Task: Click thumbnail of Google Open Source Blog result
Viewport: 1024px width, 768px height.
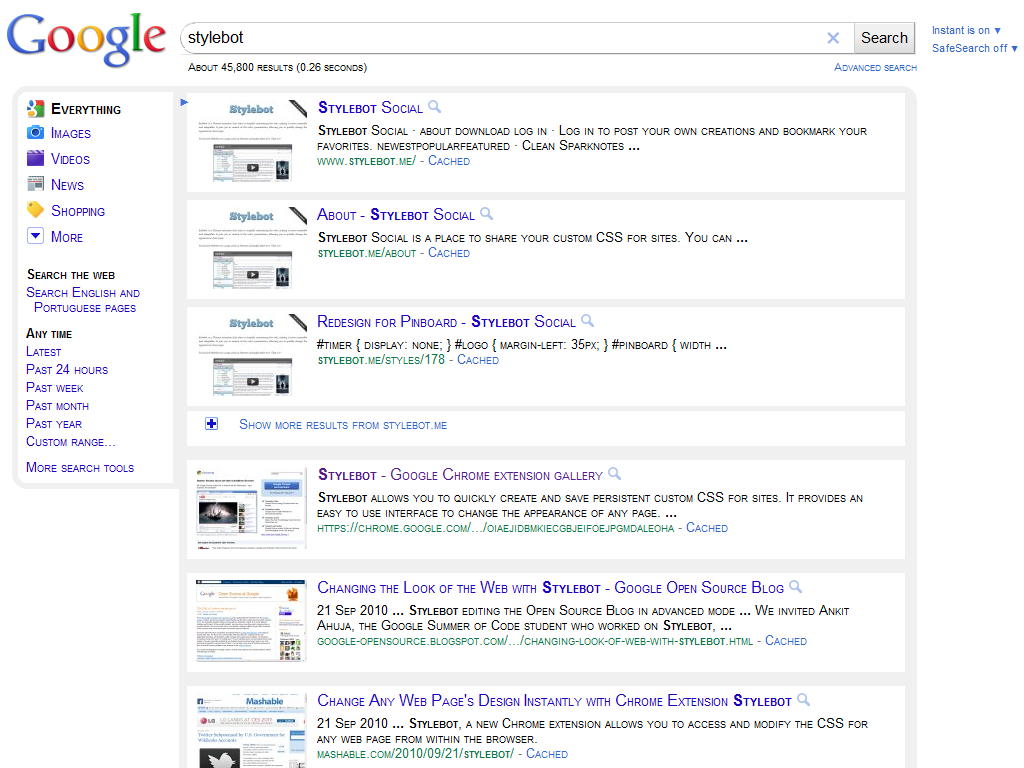Action: [252, 621]
